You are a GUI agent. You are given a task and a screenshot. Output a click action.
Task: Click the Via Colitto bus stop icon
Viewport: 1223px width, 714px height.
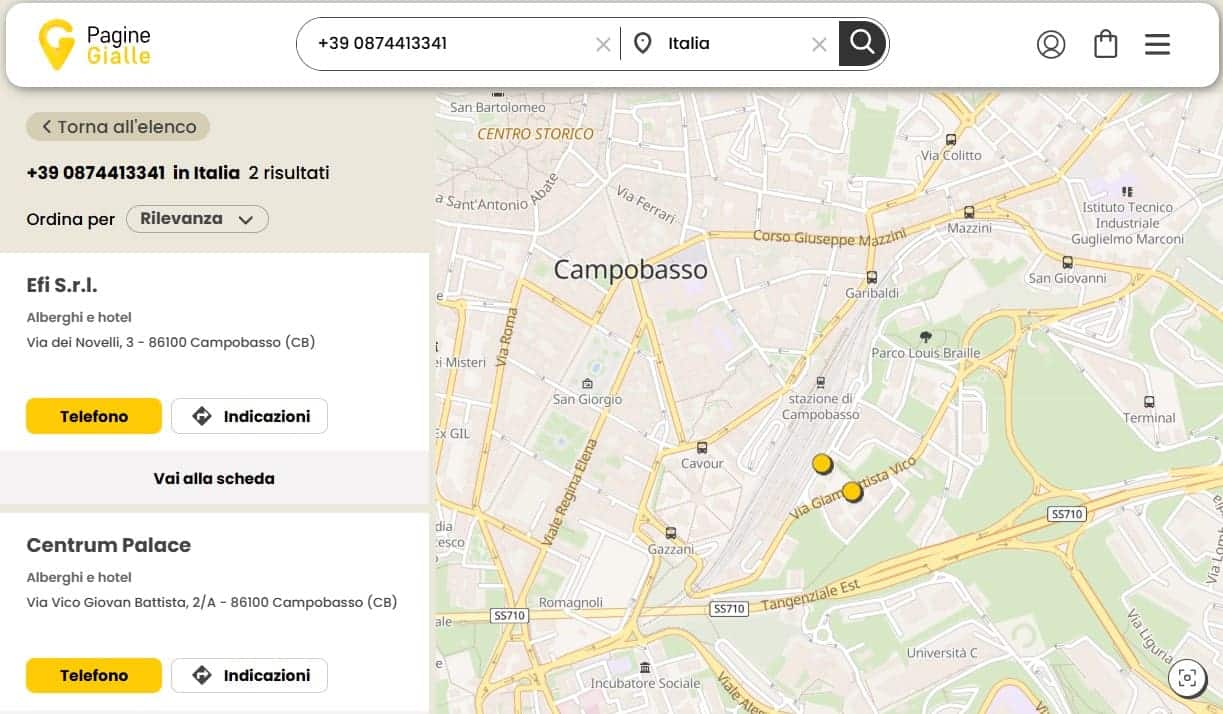(x=951, y=140)
